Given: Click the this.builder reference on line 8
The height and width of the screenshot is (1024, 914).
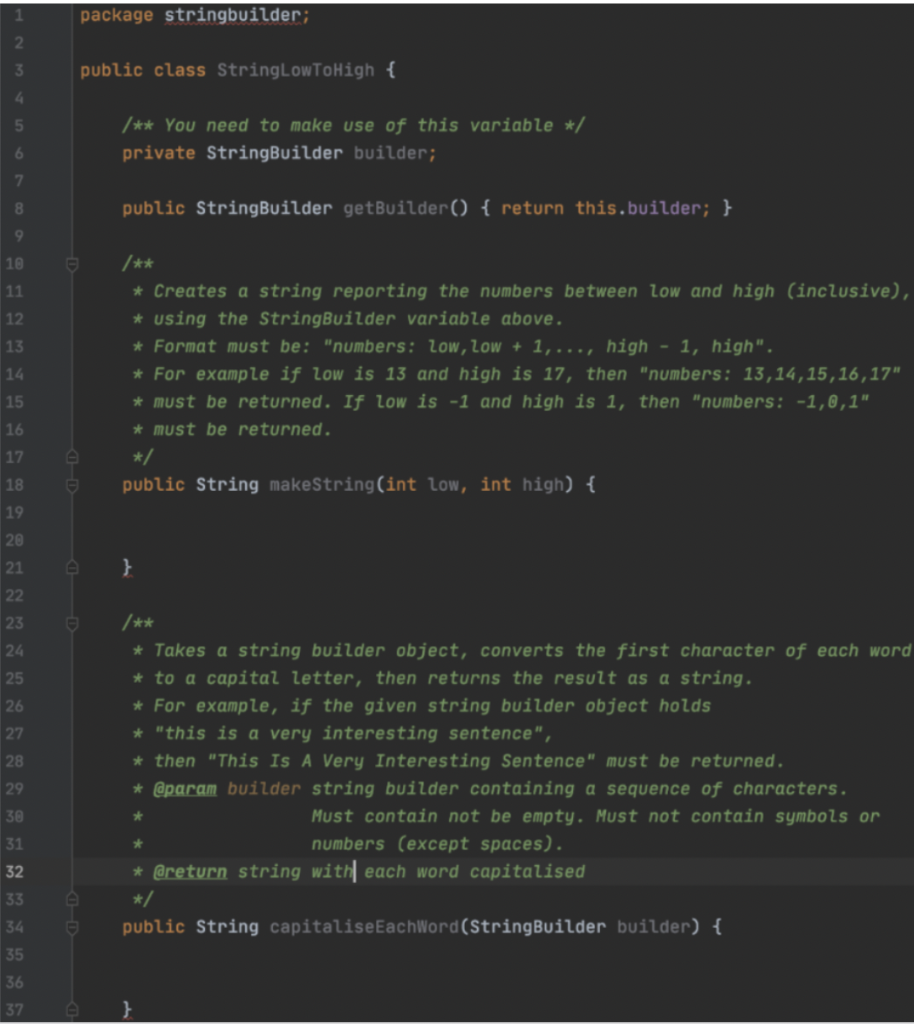Looking at the screenshot, I should (x=634, y=208).
